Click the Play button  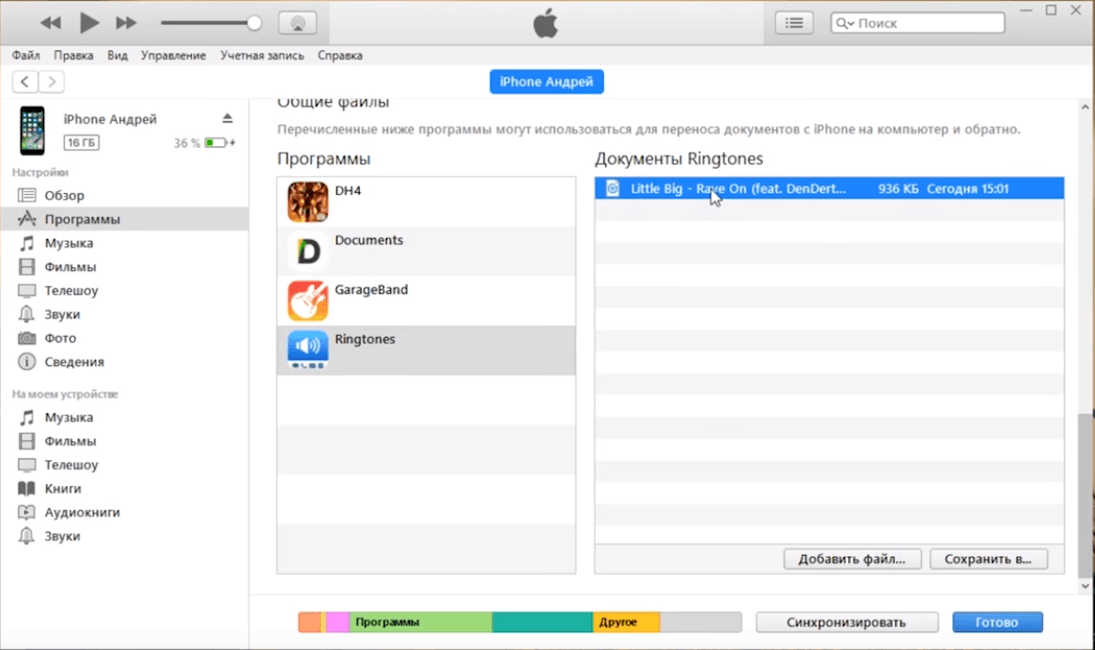coord(89,23)
